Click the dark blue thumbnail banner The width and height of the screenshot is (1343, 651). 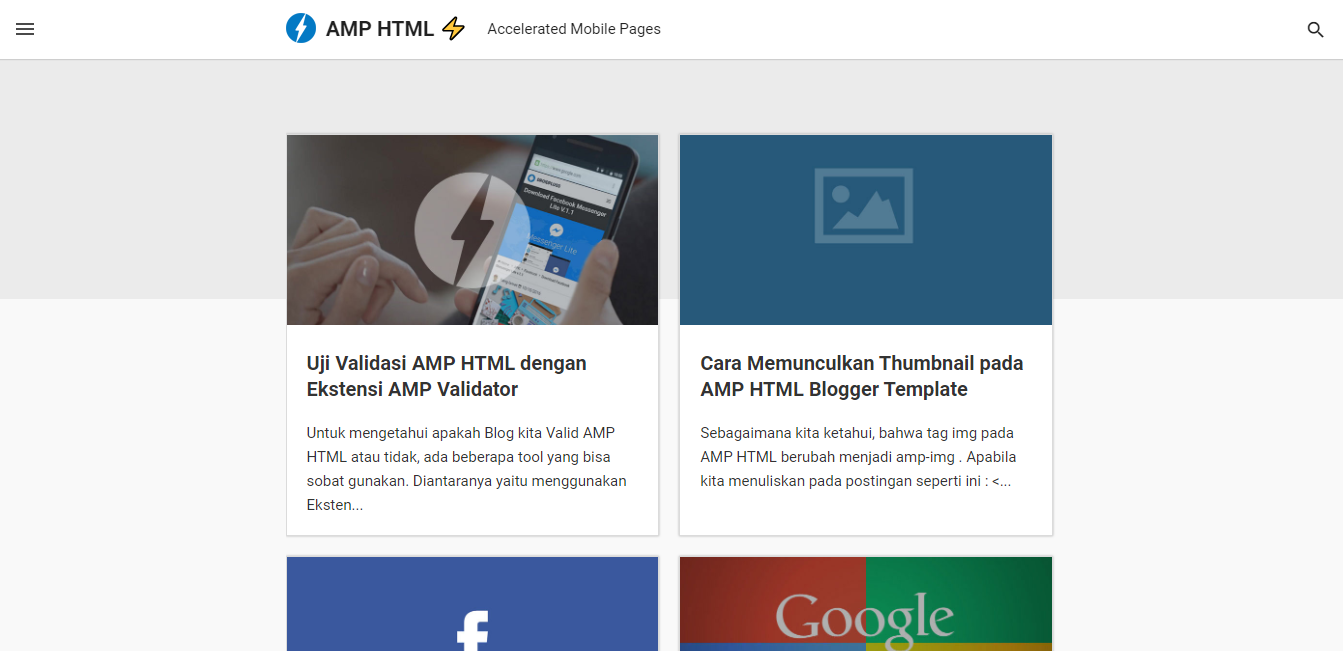tap(866, 230)
